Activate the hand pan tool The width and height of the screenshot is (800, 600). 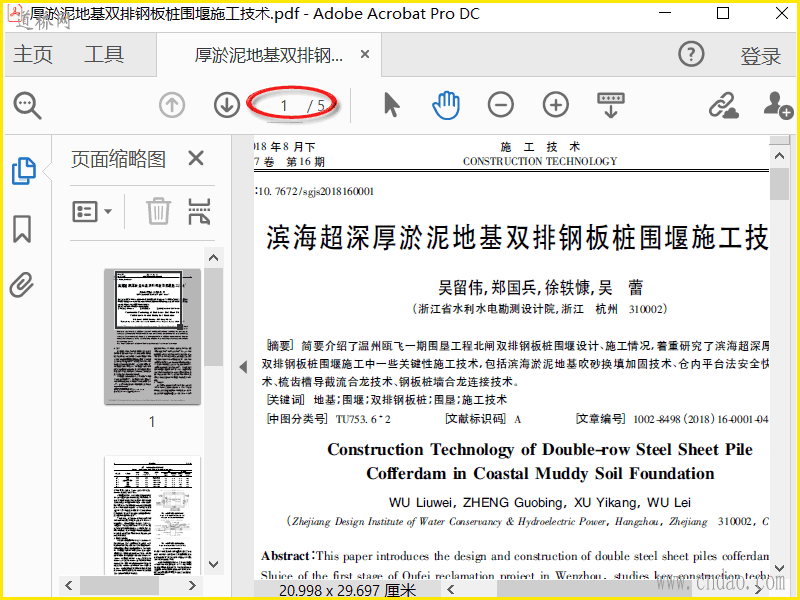446,105
